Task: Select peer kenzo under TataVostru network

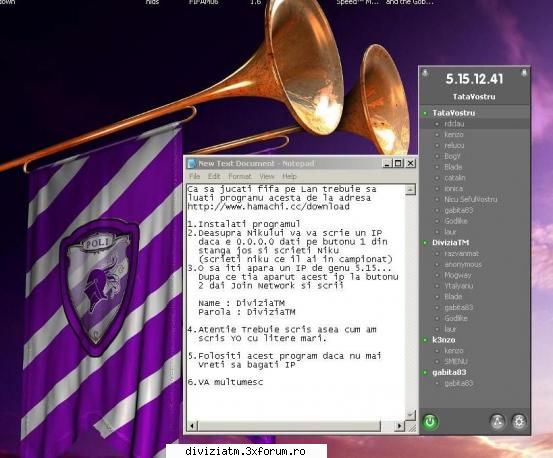Action: tap(474, 134)
